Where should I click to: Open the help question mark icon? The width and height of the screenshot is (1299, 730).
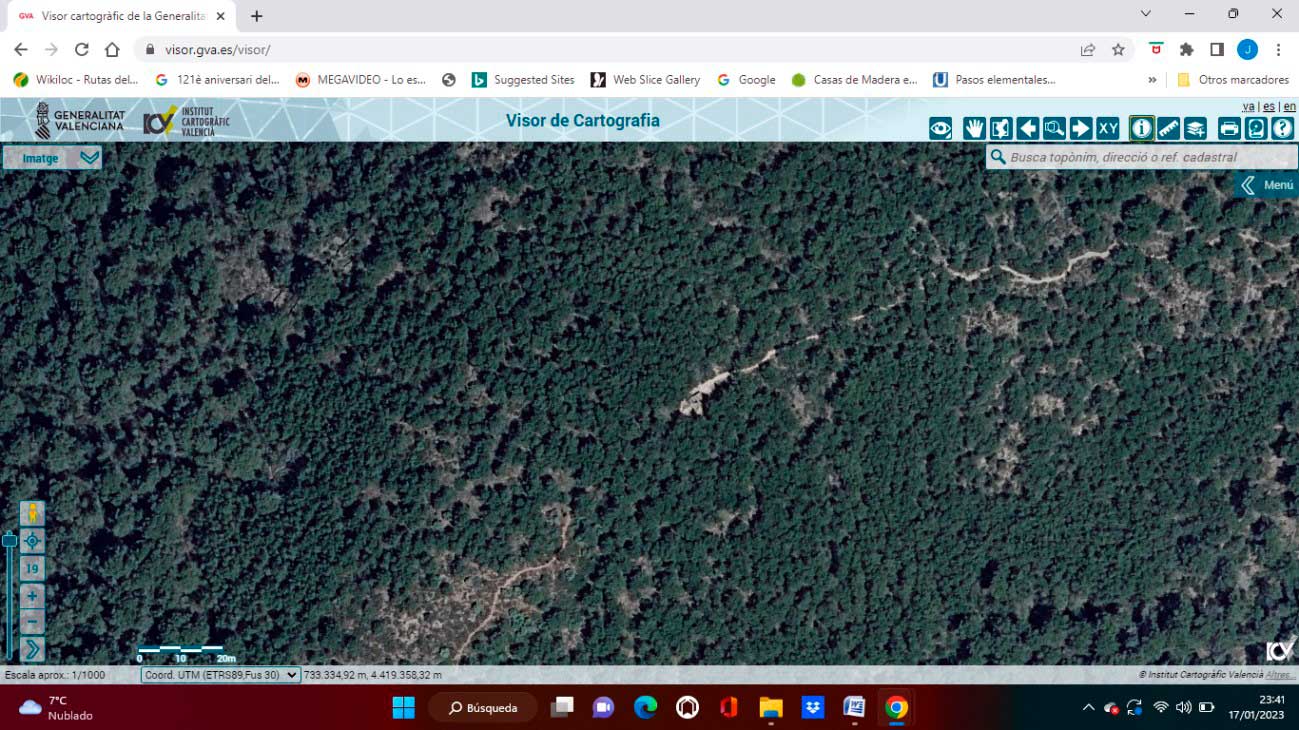pyautogui.click(x=1282, y=128)
